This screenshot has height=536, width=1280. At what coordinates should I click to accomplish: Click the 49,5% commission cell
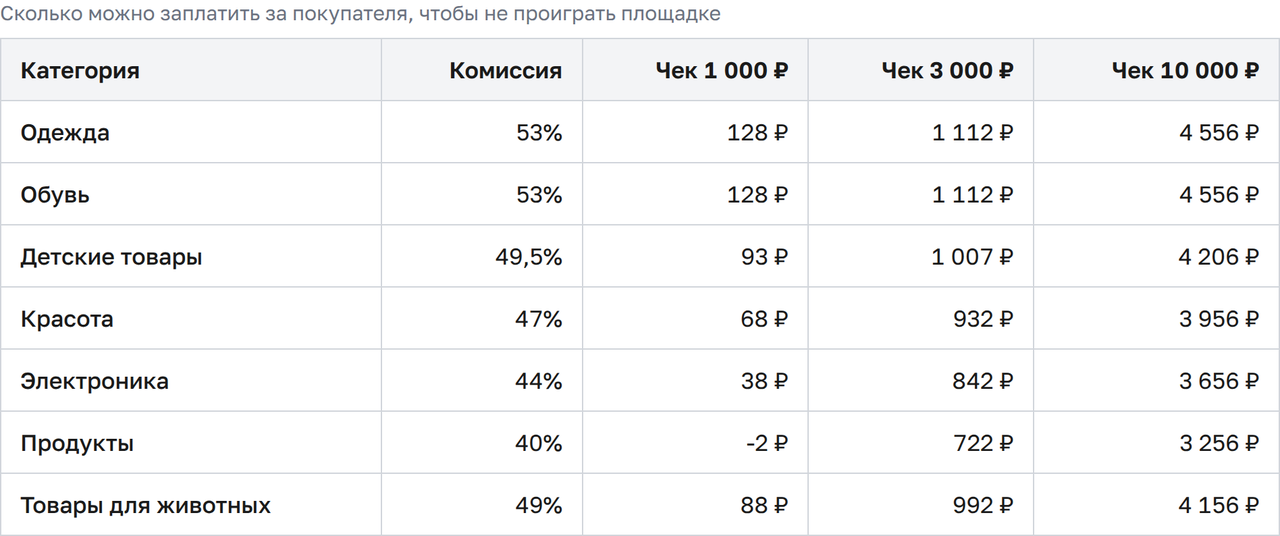[x=529, y=257]
